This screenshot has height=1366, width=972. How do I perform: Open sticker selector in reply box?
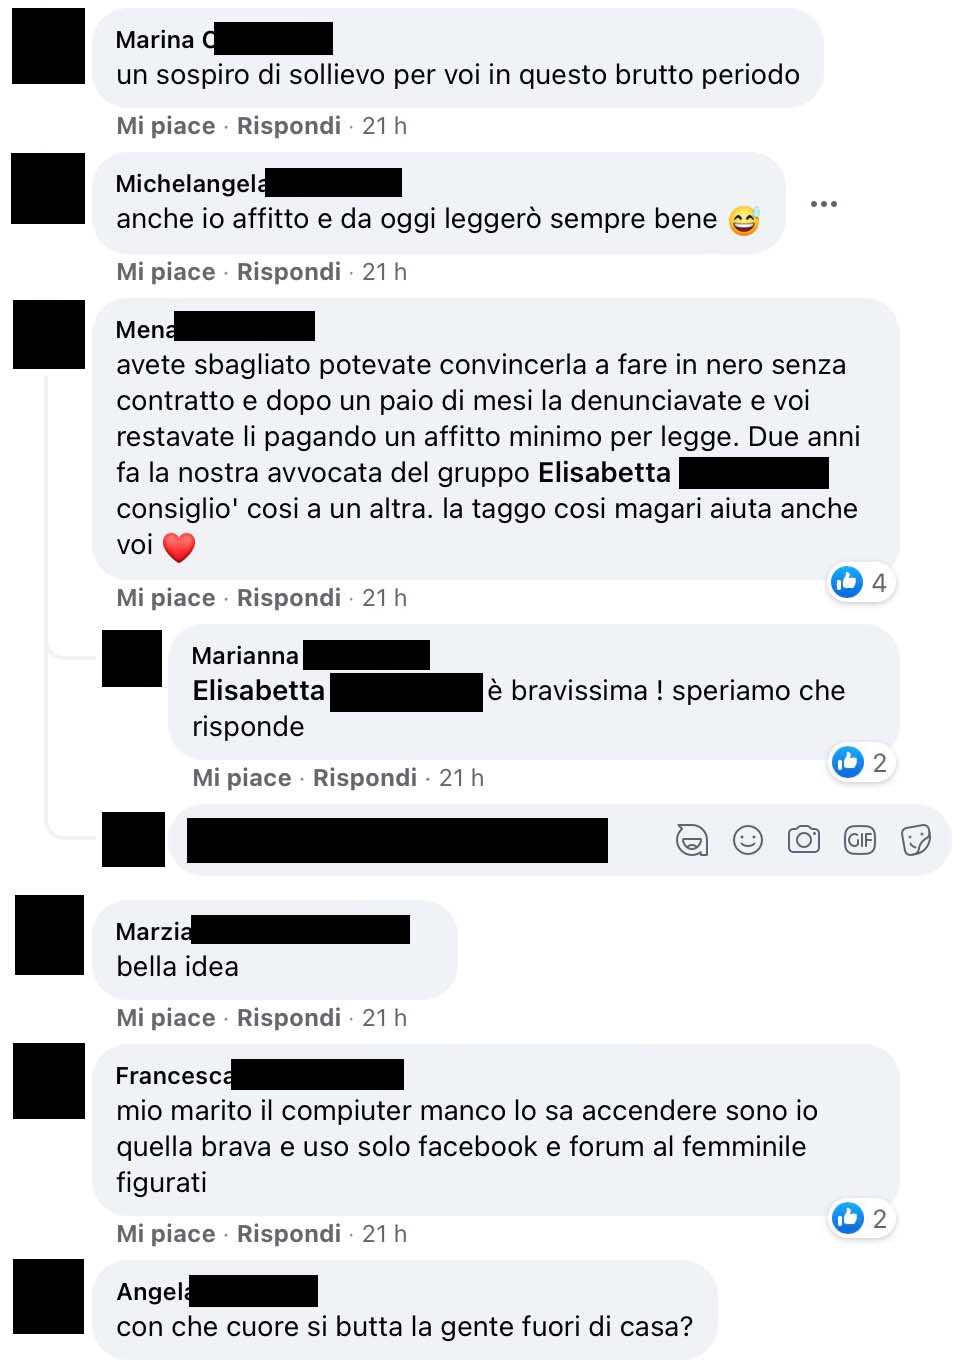click(916, 840)
